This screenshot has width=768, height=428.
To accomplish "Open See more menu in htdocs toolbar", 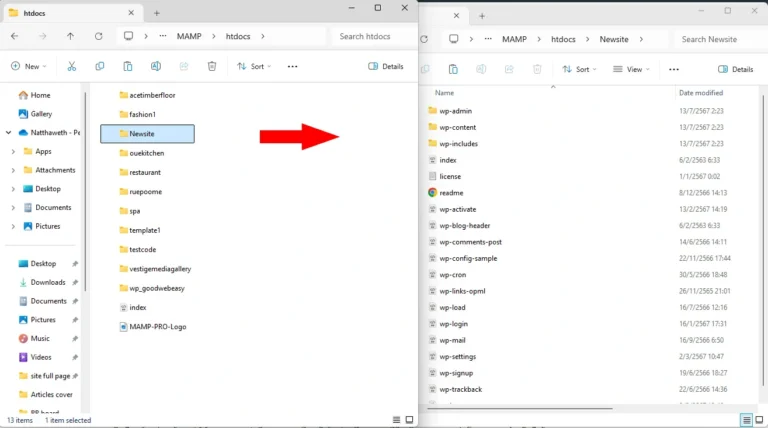I will pos(292,66).
